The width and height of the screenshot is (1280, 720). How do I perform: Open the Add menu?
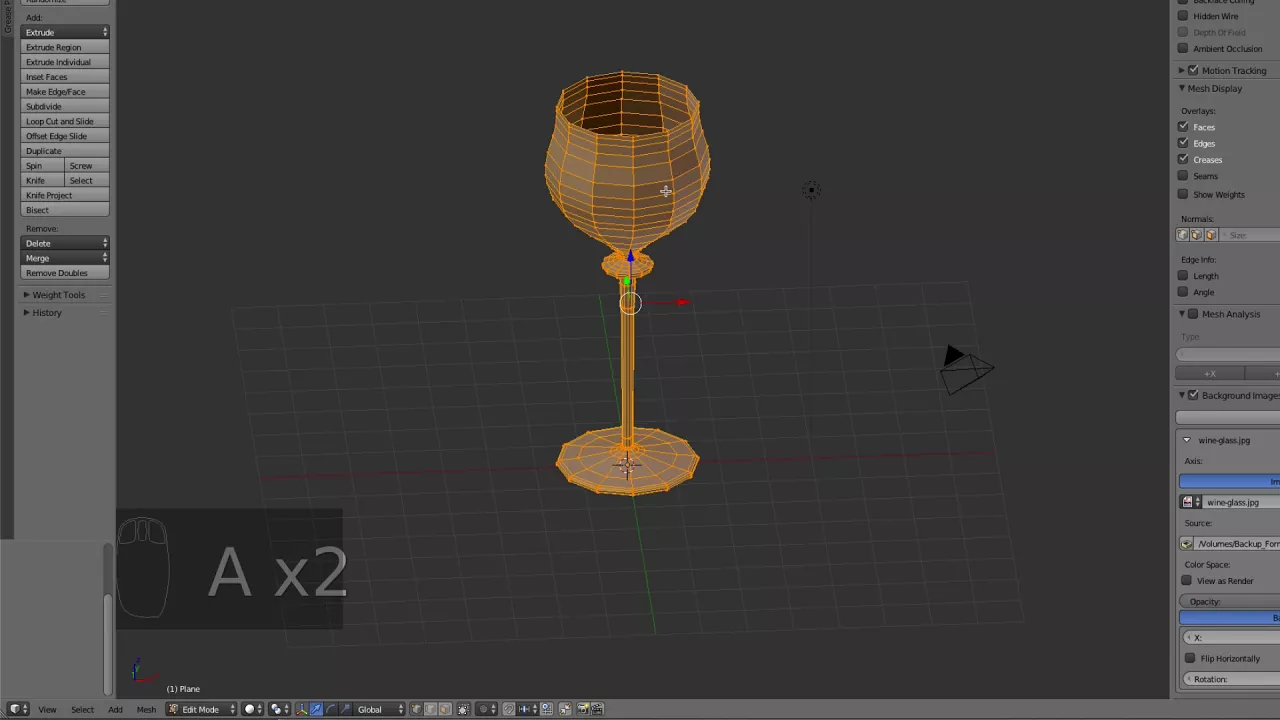(x=115, y=709)
